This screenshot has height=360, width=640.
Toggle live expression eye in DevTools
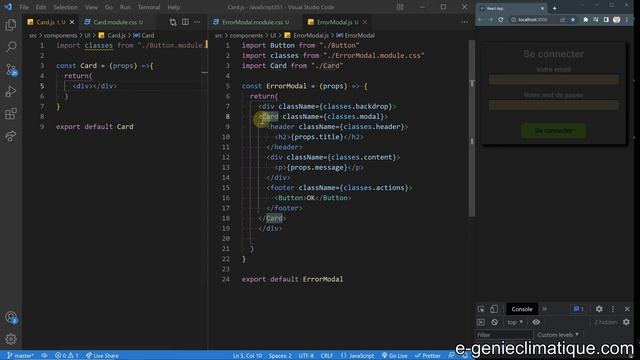click(x=536, y=322)
